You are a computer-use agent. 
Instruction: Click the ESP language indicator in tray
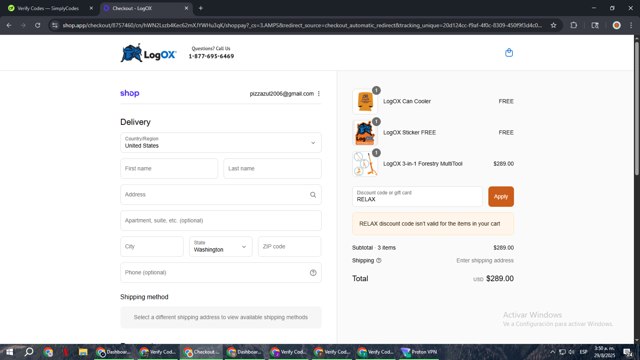coord(583,352)
